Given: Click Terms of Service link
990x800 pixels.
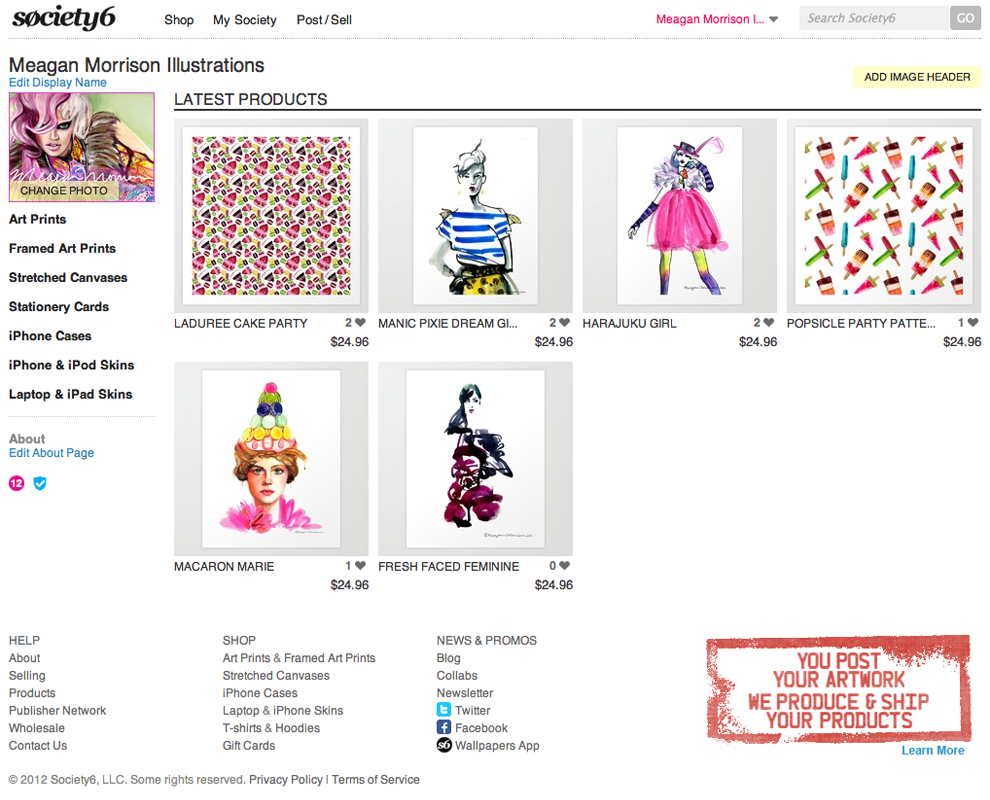Looking at the screenshot, I should click(376, 780).
